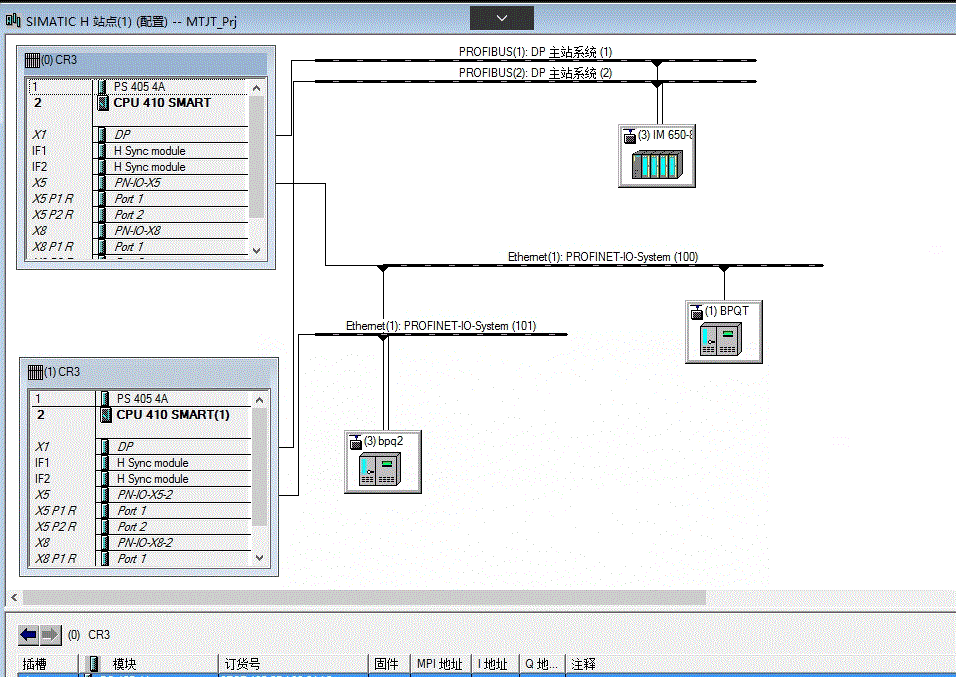The height and width of the screenshot is (677, 956).
Task: Select the PROFINET-IO-System (100) line
Action: coord(602,265)
